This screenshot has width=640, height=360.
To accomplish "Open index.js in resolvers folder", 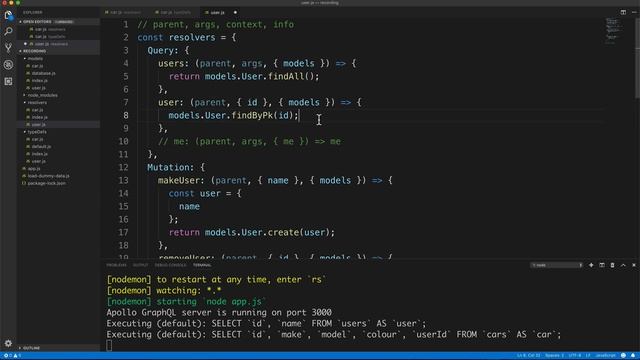I will [x=39, y=117].
